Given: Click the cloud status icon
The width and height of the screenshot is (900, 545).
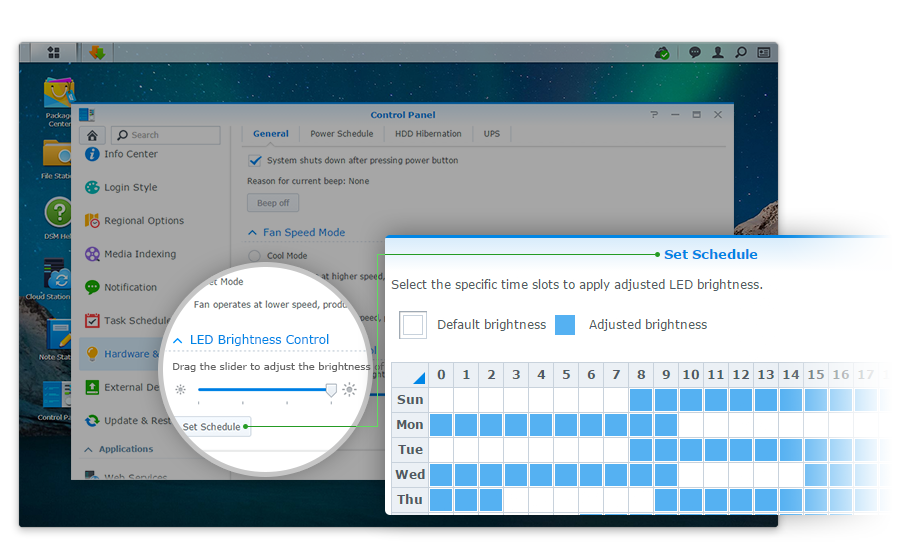Looking at the screenshot, I should point(661,52).
